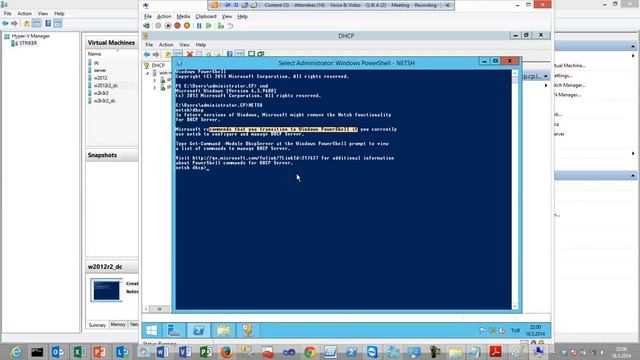Open Recording in the meeting bar

coord(425,5)
